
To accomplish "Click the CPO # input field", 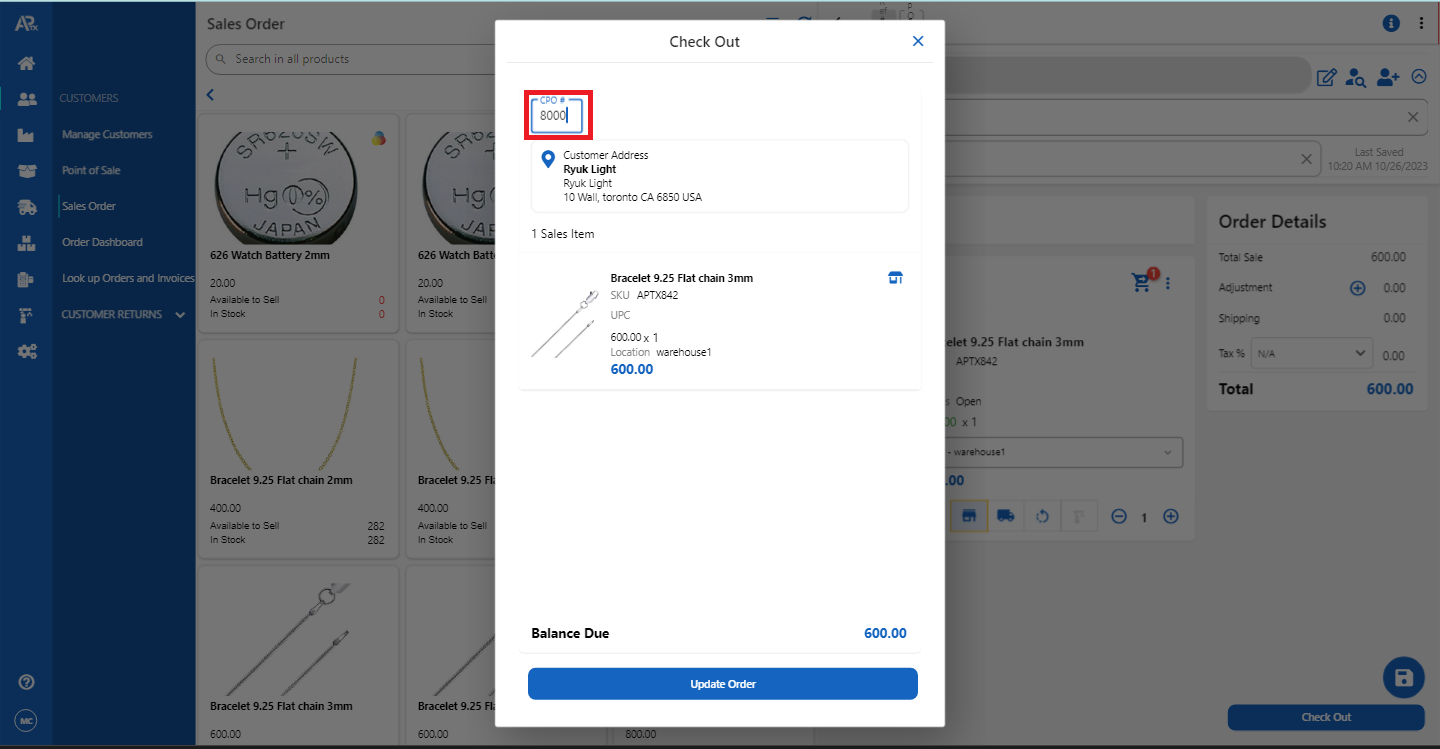I will (556, 115).
